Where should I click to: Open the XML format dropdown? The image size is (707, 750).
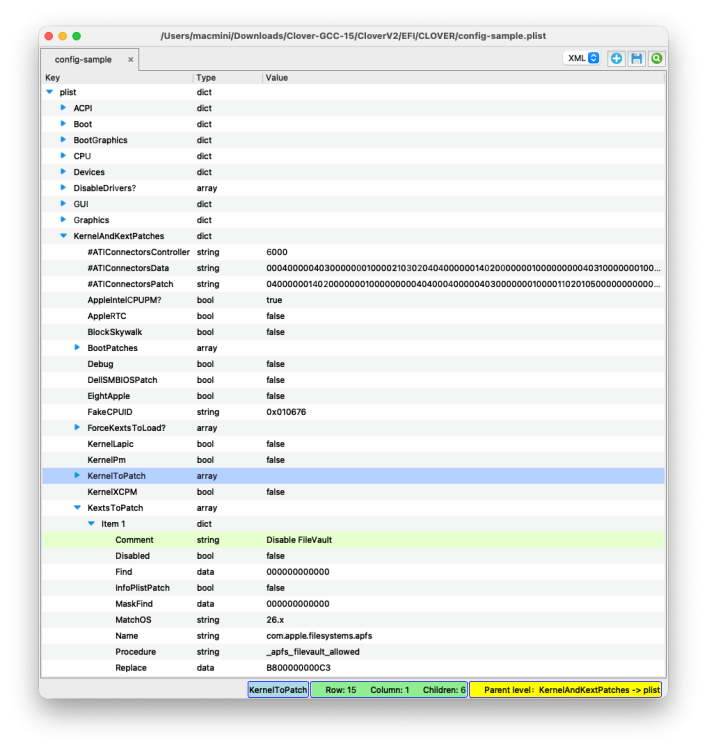(582, 58)
